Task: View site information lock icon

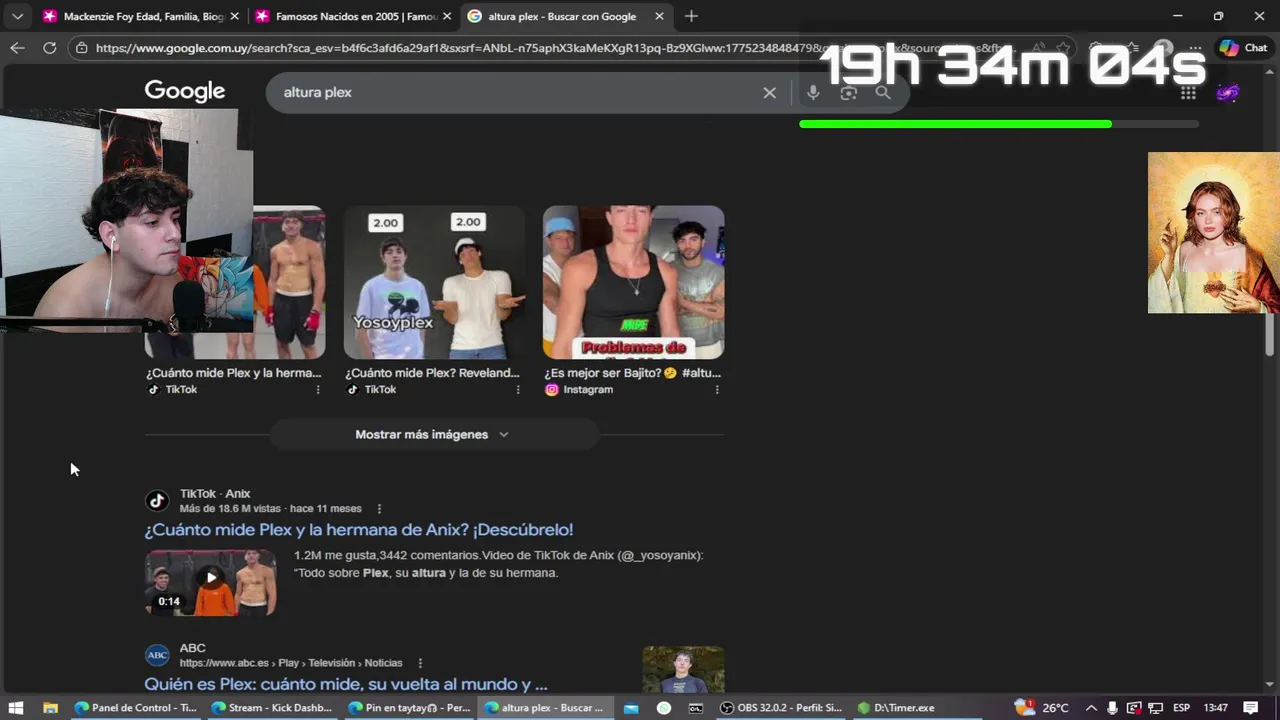Action: click(x=81, y=47)
